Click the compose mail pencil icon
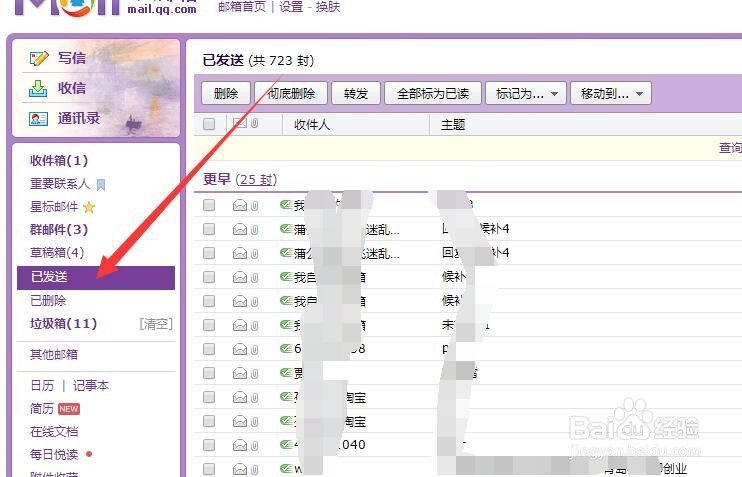Screen dimensions: 742x477 coord(39,58)
